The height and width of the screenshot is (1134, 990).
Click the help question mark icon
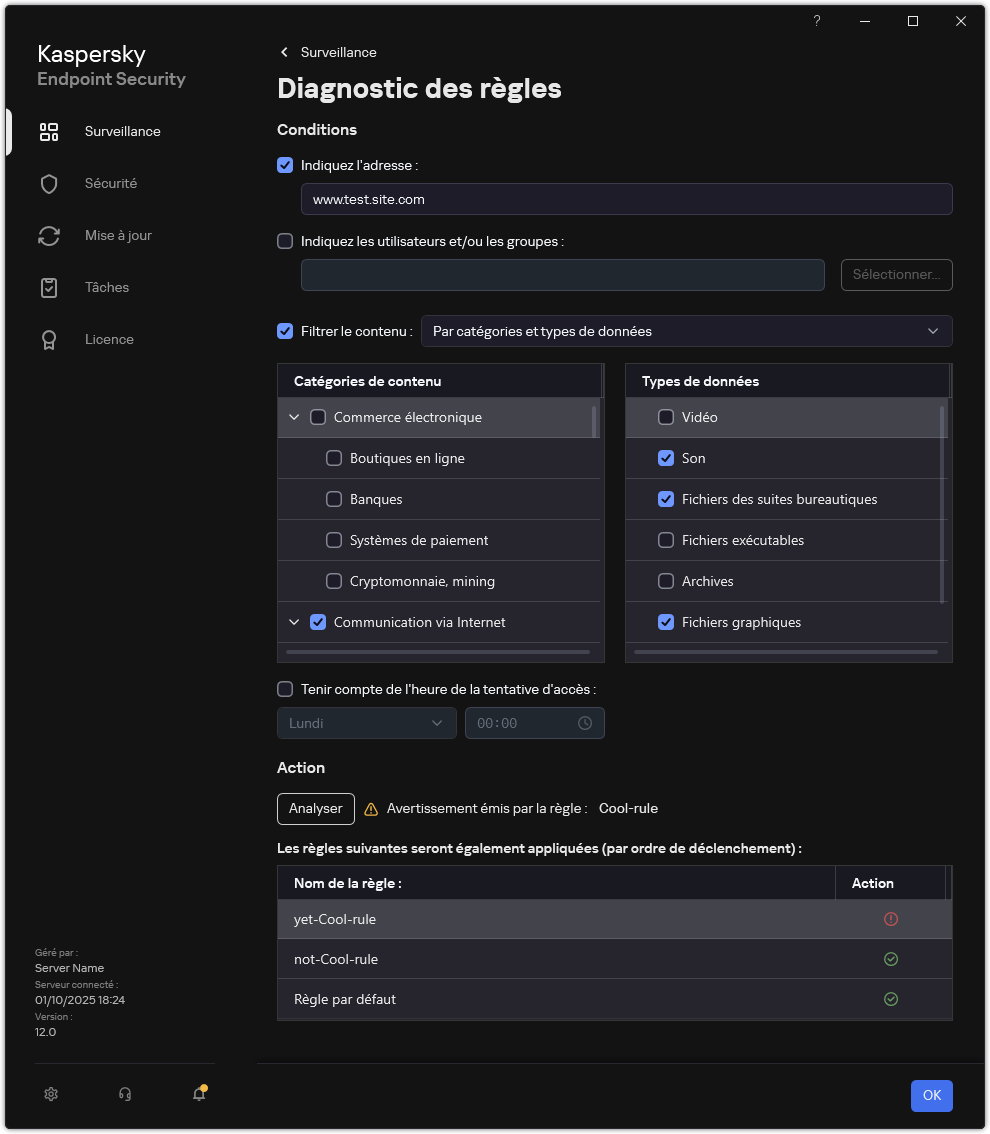[x=817, y=21]
